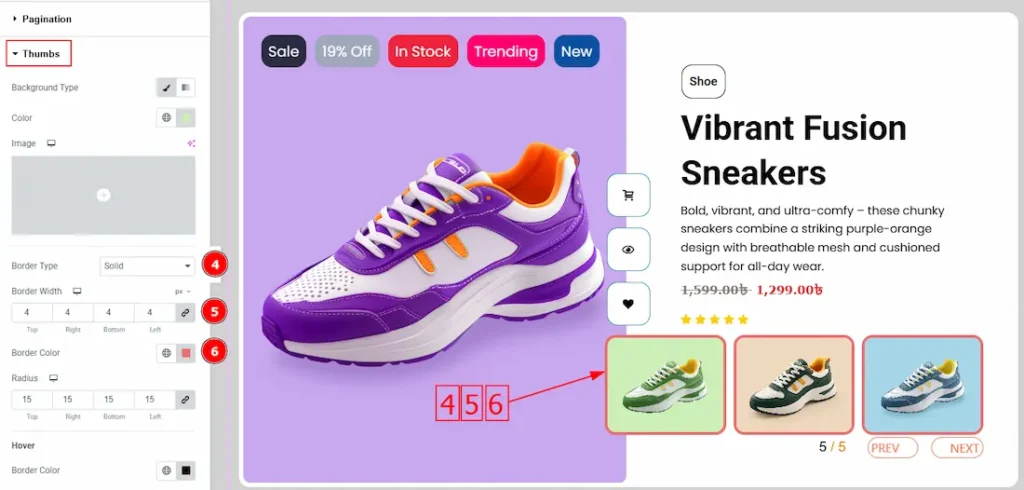Add image using the plus icon
The image size is (1024, 490).
pos(103,195)
